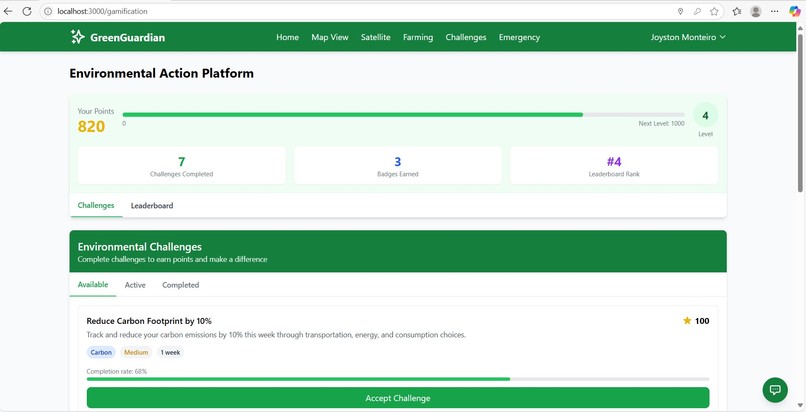
Task: Click the site info icon in address bar
Action: point(48,11)
